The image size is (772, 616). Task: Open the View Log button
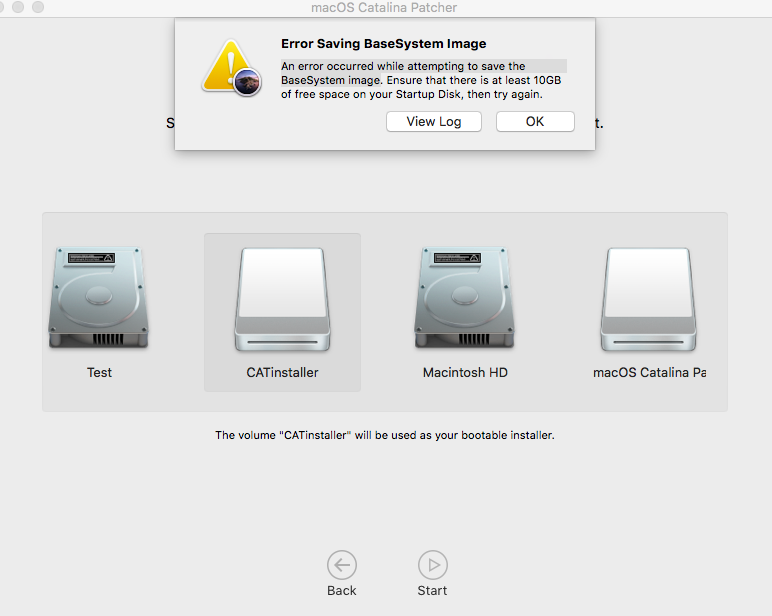click(433, 122)
